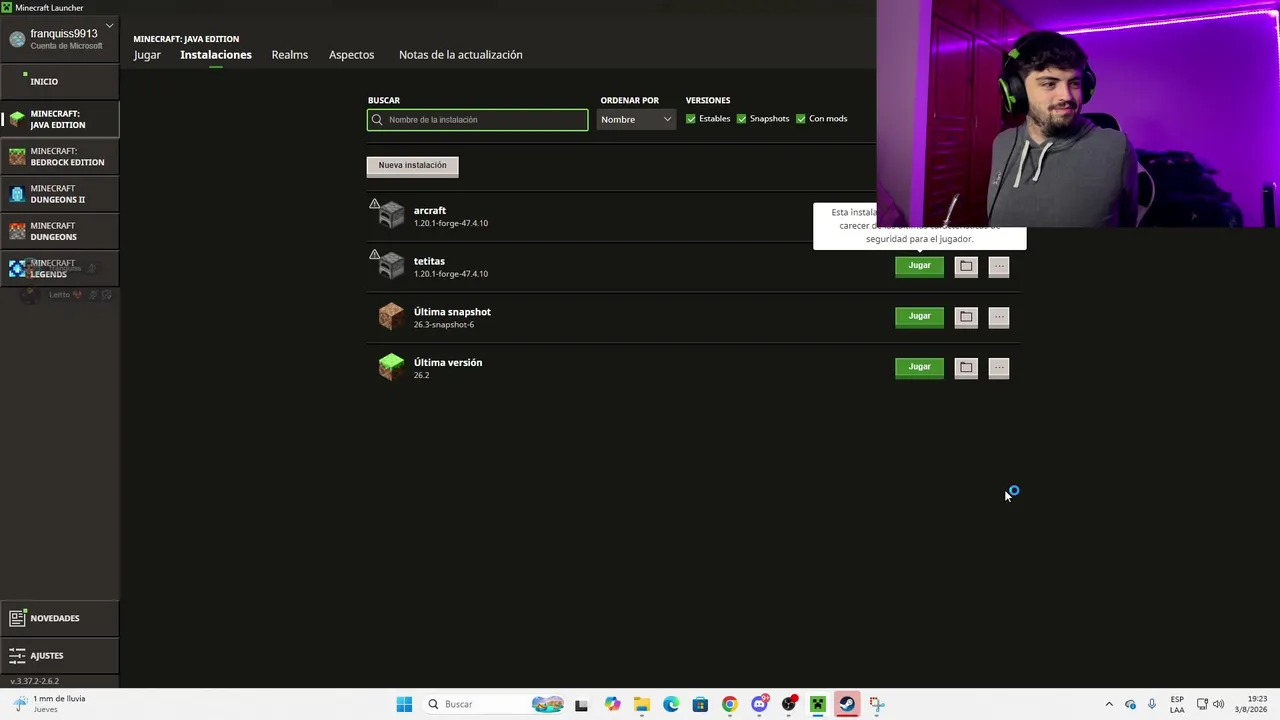Viewport: 1280px width, 720px height.
Task: Select Minecraft Legends in sidebar
Action: [x=60, y=268]
